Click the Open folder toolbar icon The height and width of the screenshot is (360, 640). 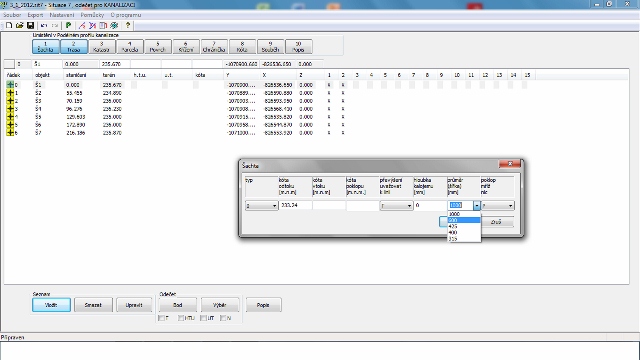[x=20, y=25]
